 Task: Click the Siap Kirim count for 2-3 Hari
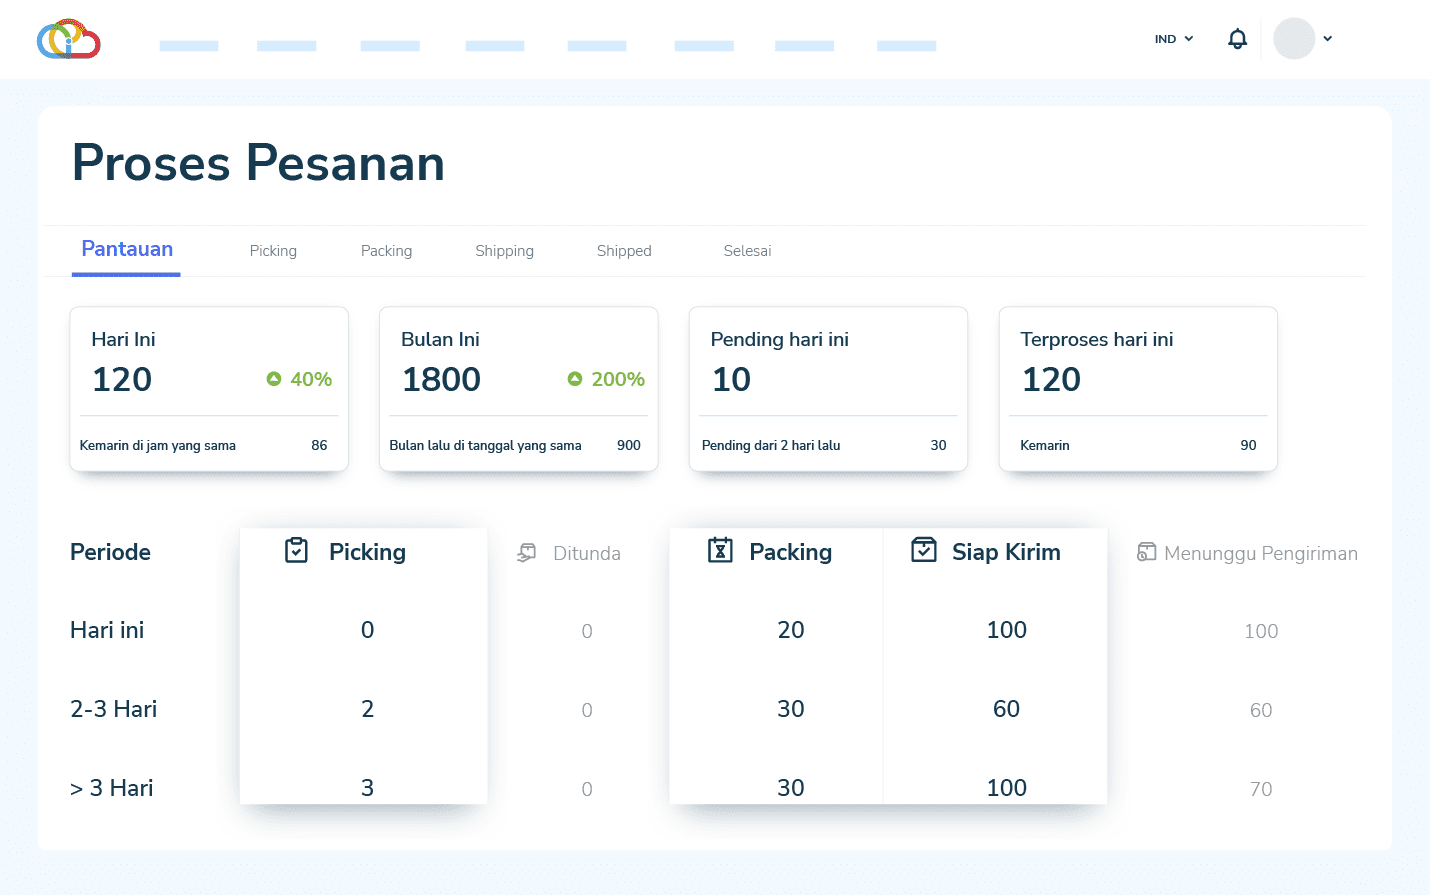point(1006,709)
